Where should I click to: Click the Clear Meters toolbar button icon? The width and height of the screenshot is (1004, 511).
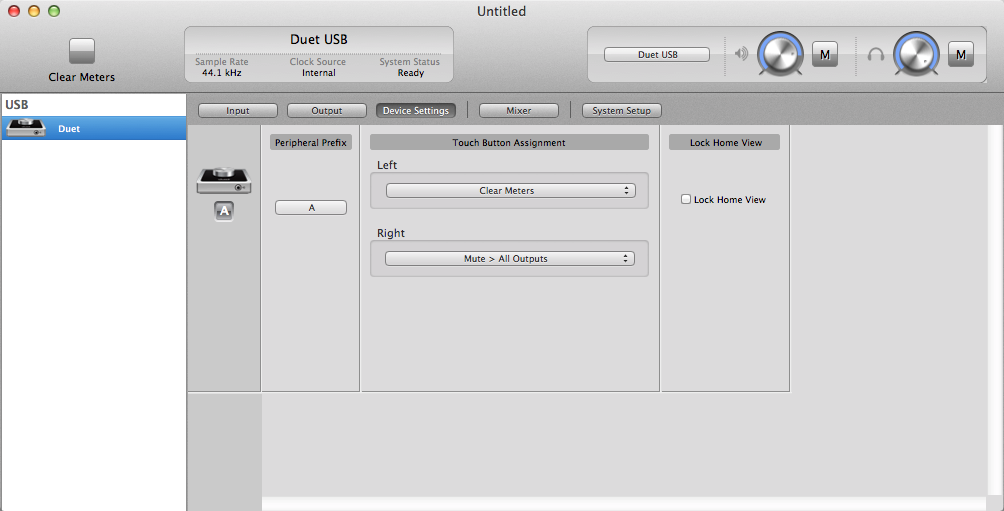82,51
